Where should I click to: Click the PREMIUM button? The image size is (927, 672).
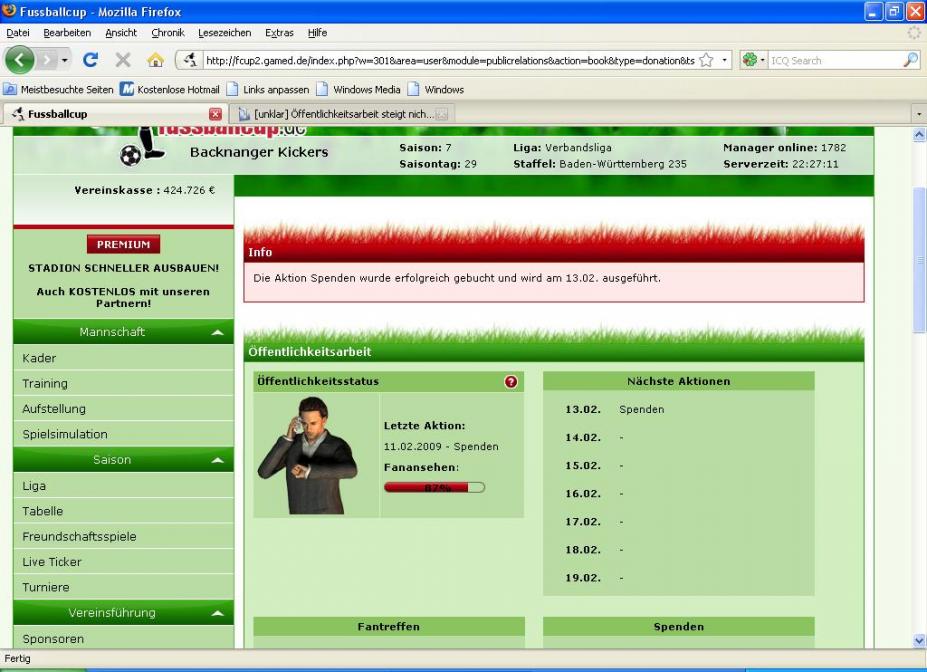pyautogui.click(x=123, y=244)
